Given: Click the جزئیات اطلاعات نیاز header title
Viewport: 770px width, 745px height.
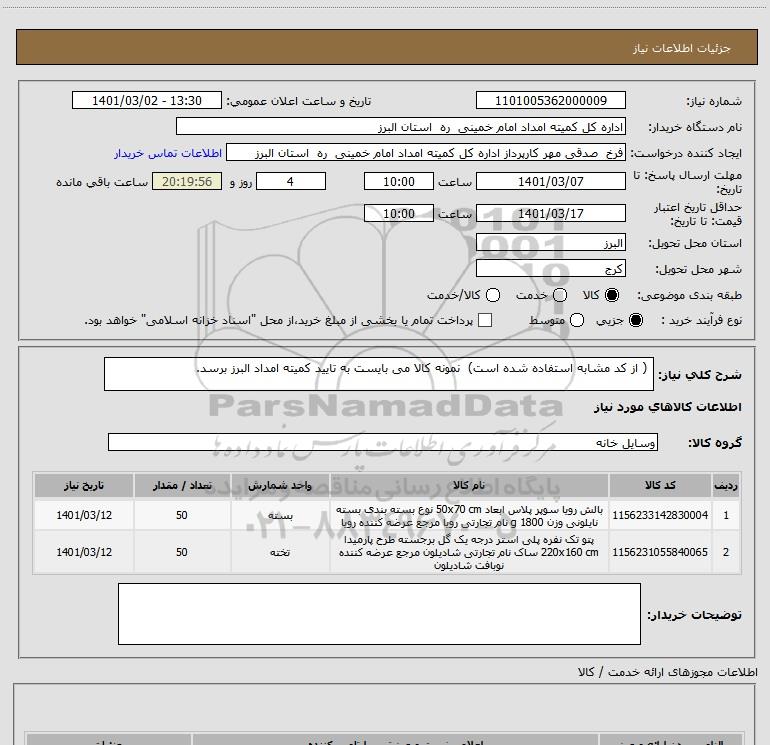Looking at the screenshot, I should click(682, 48).
